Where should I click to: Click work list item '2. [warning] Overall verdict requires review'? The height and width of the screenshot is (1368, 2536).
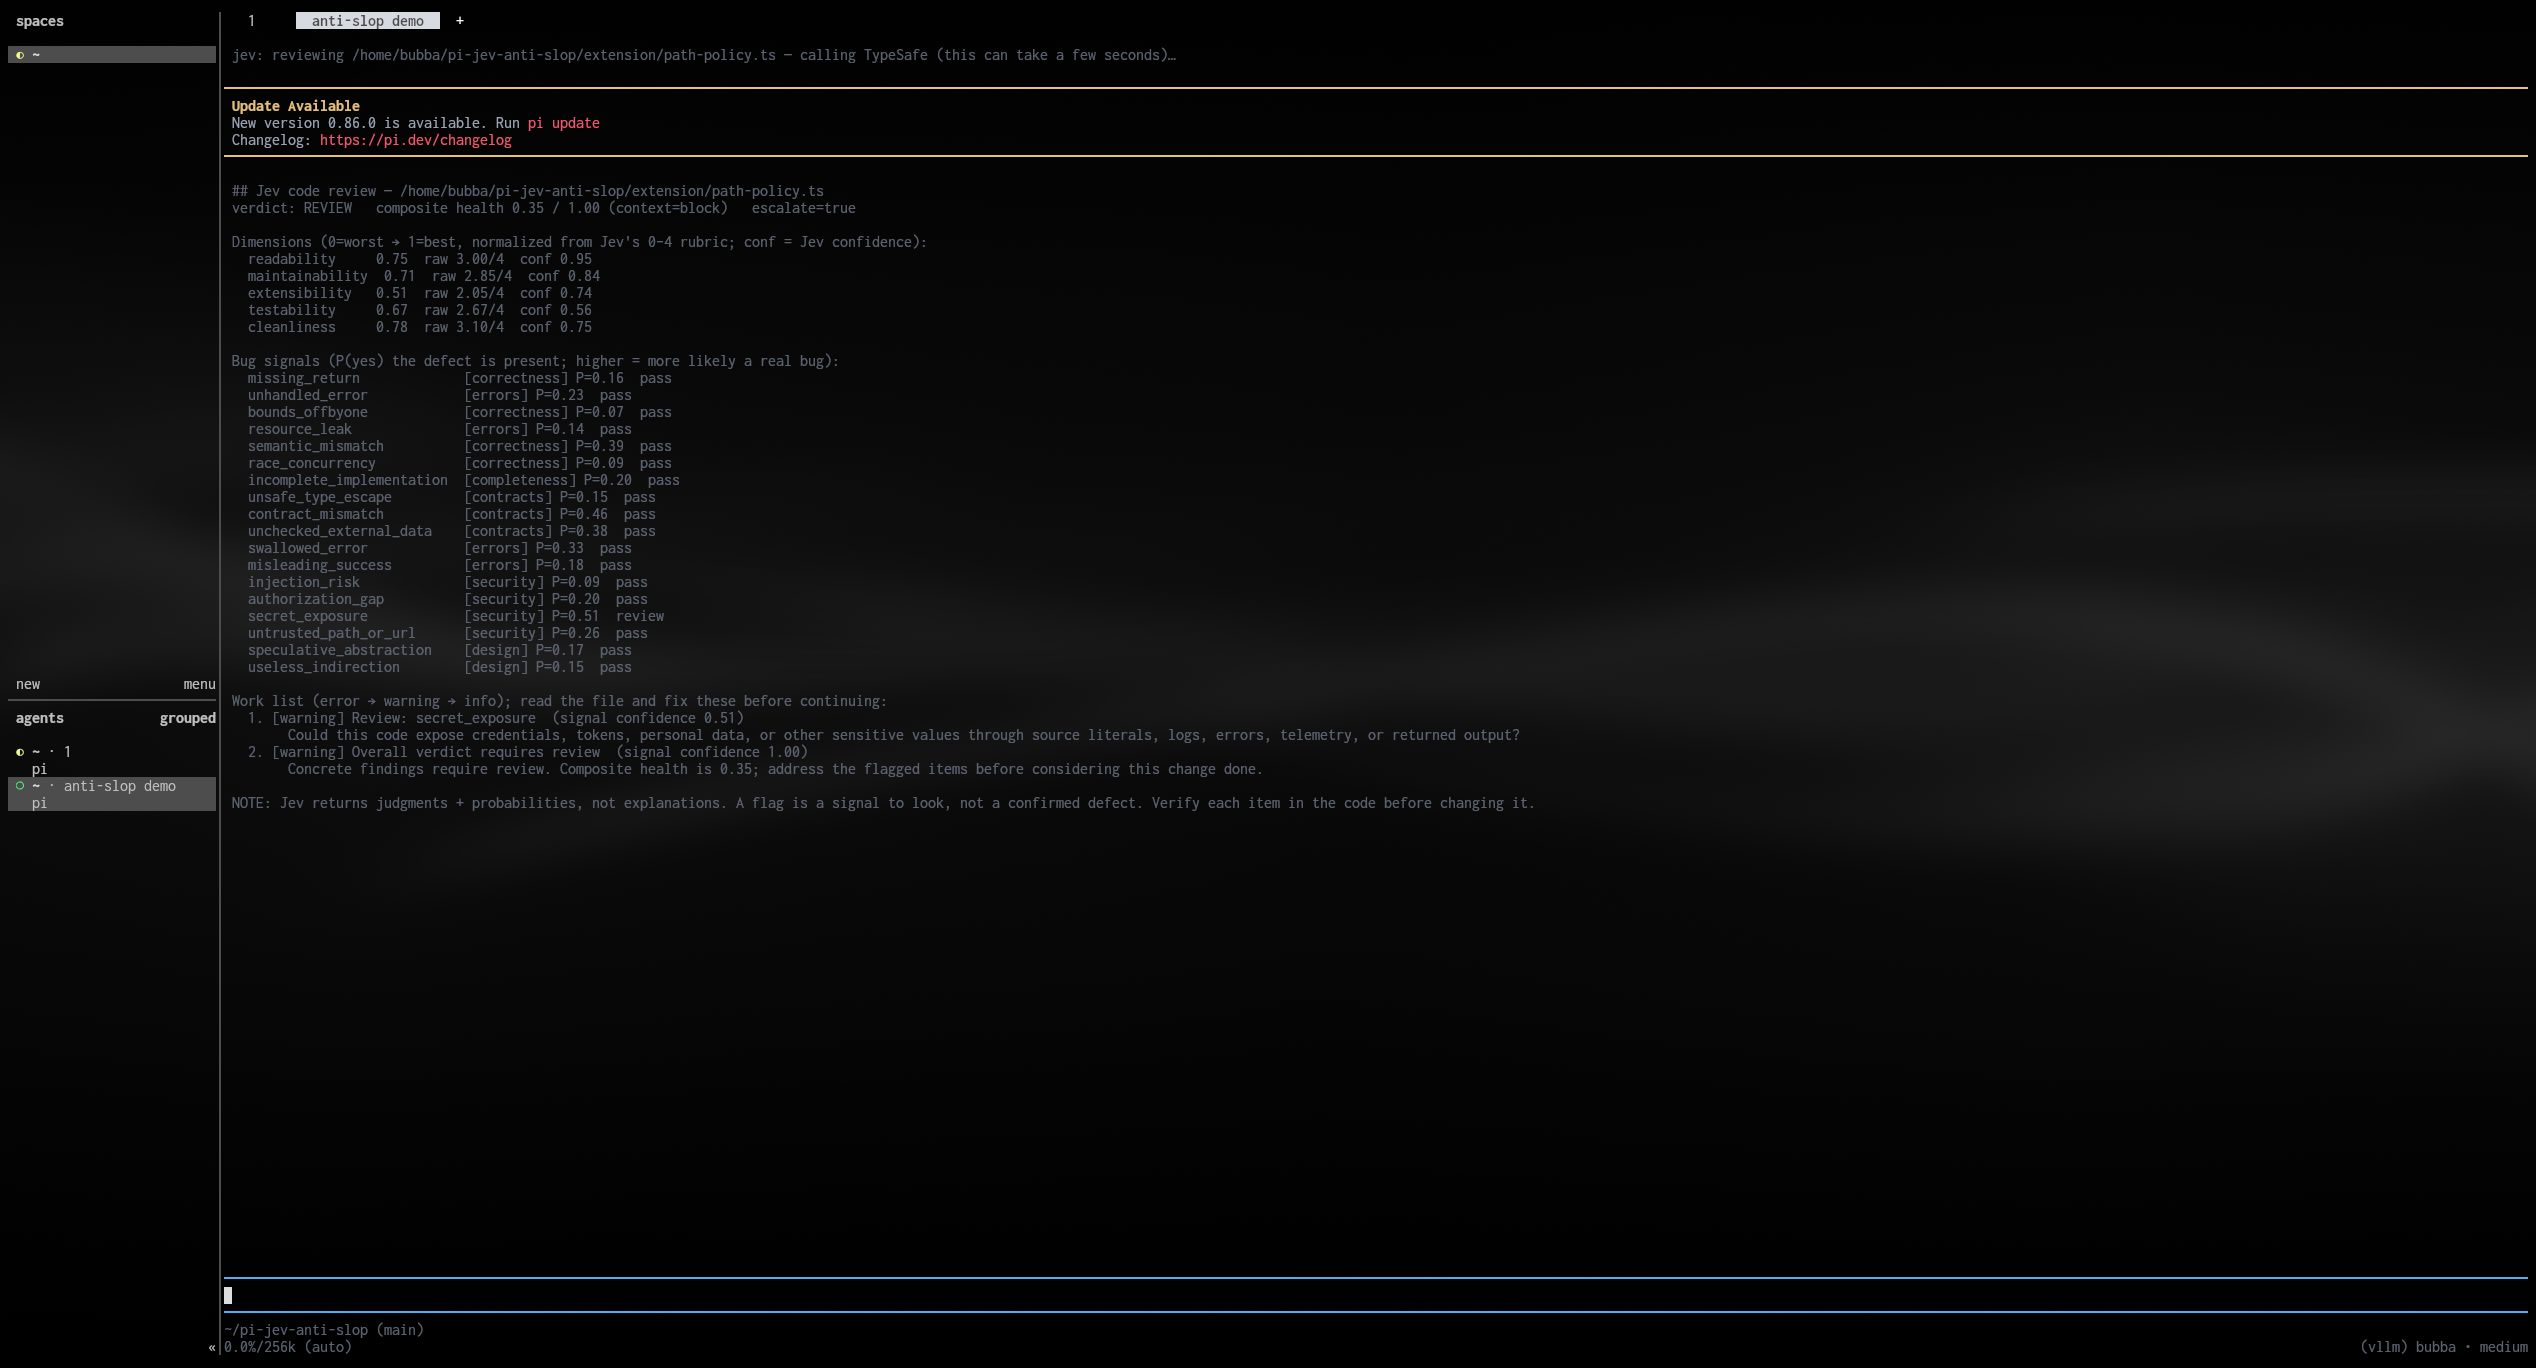click(x=528, y=752)
